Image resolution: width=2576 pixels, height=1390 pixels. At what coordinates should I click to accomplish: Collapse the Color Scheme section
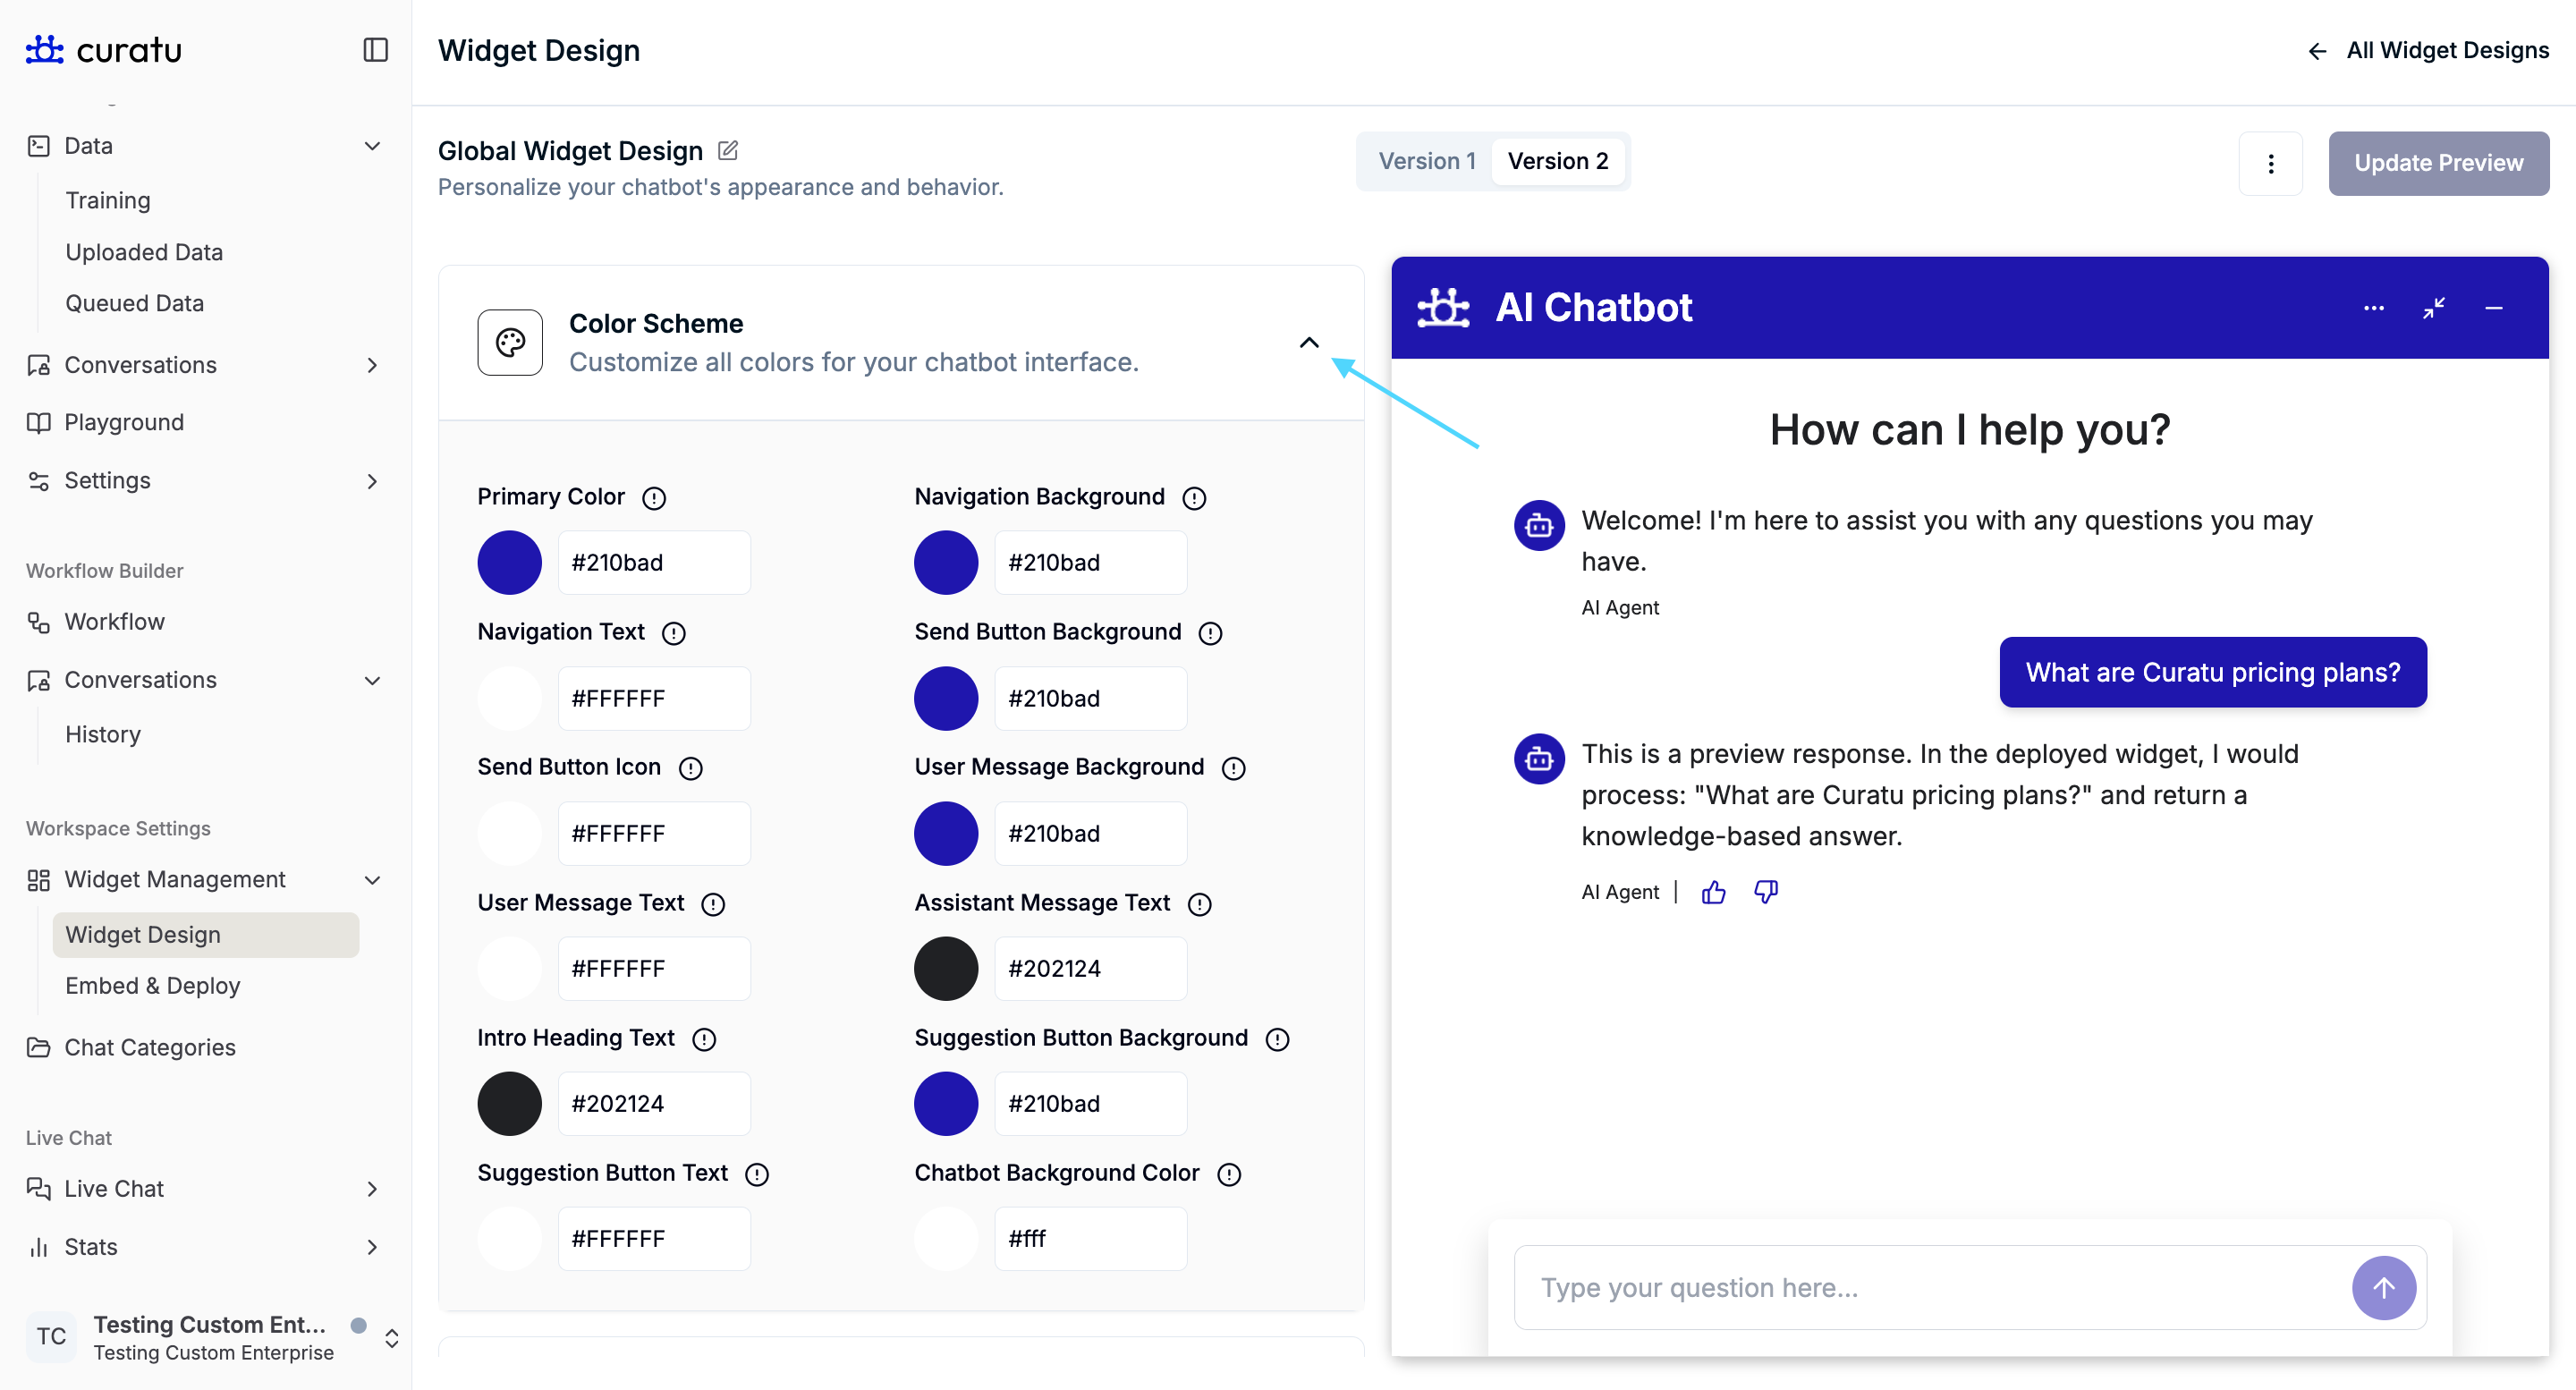pos(1308,343)
